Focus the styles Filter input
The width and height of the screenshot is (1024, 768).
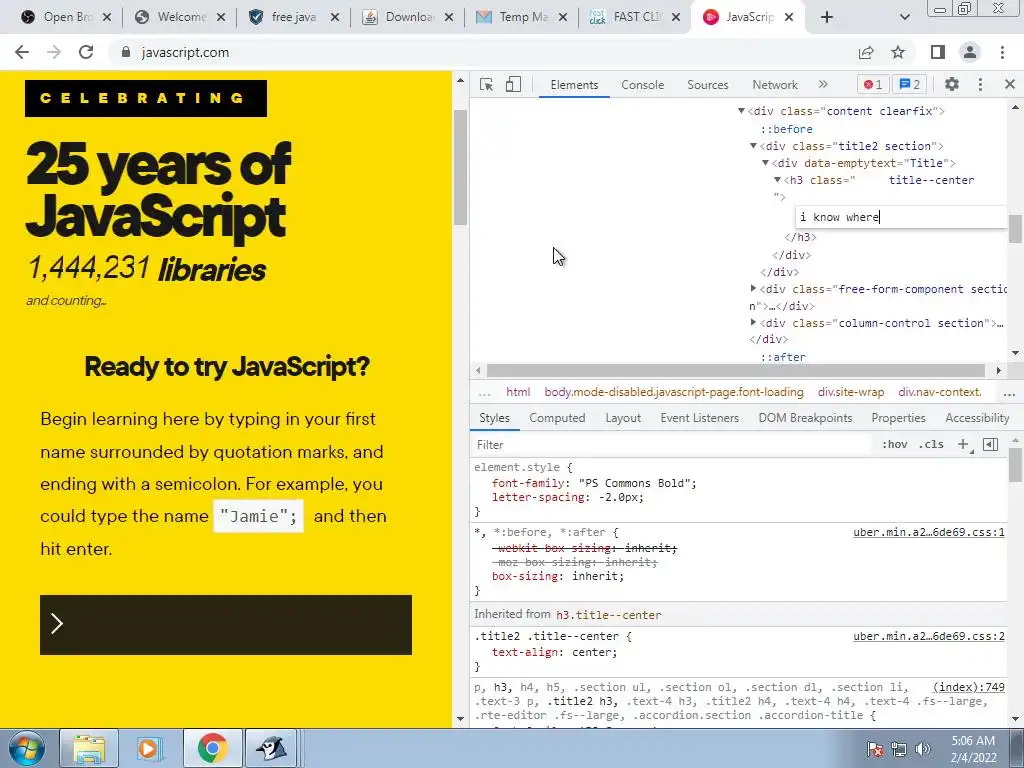coord(673,445)
